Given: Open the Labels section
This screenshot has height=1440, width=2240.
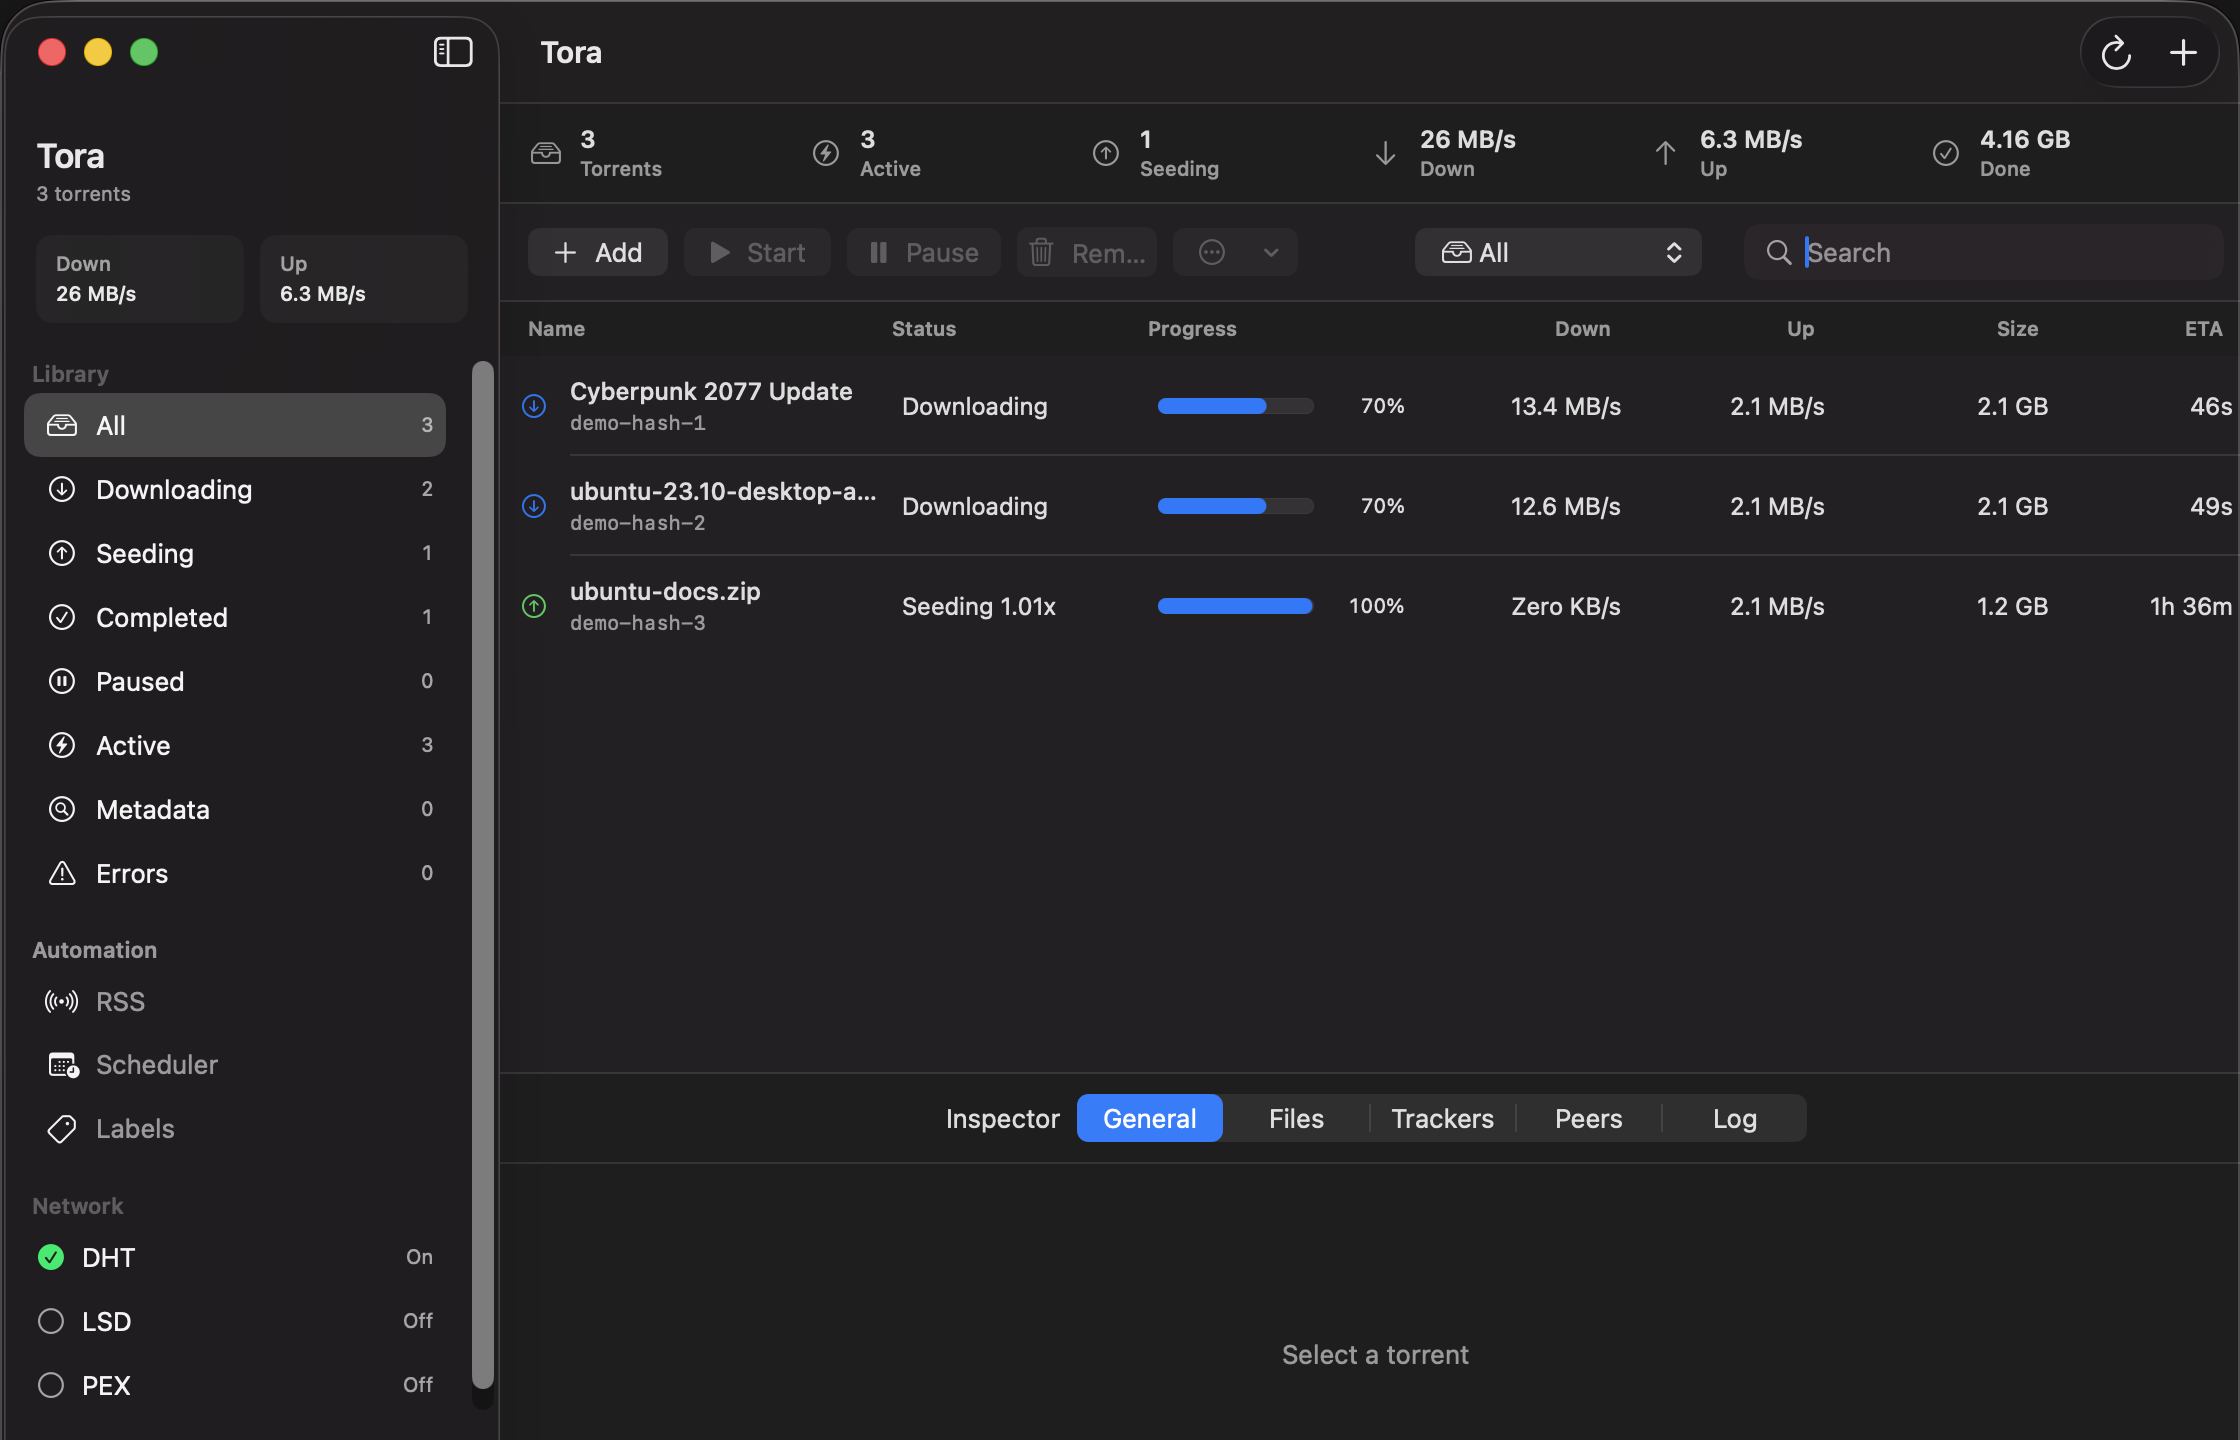Looking at the screenshot, I should (x=235, y=1129).
